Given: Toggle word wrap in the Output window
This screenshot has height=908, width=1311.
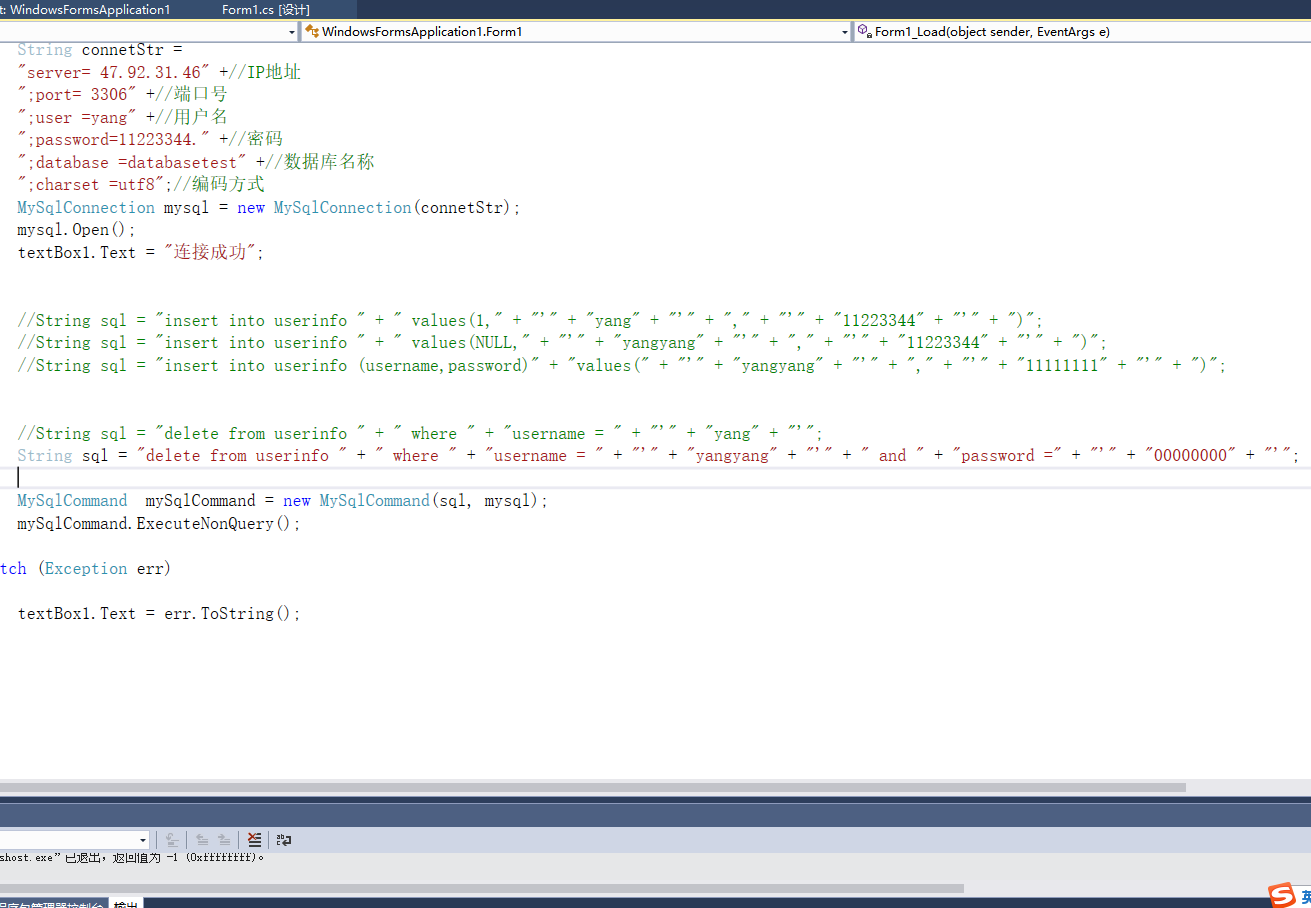Looking at the screenshot, I should click(283, 840).
